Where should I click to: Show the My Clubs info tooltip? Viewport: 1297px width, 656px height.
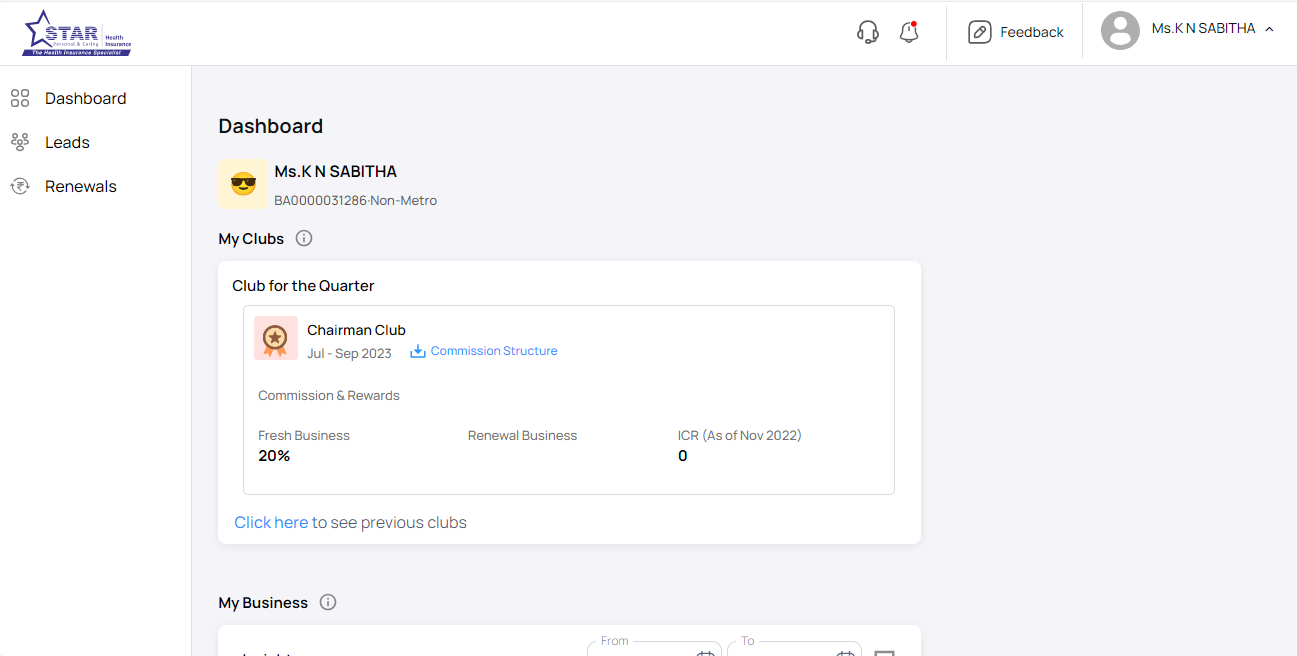point(304,238)
